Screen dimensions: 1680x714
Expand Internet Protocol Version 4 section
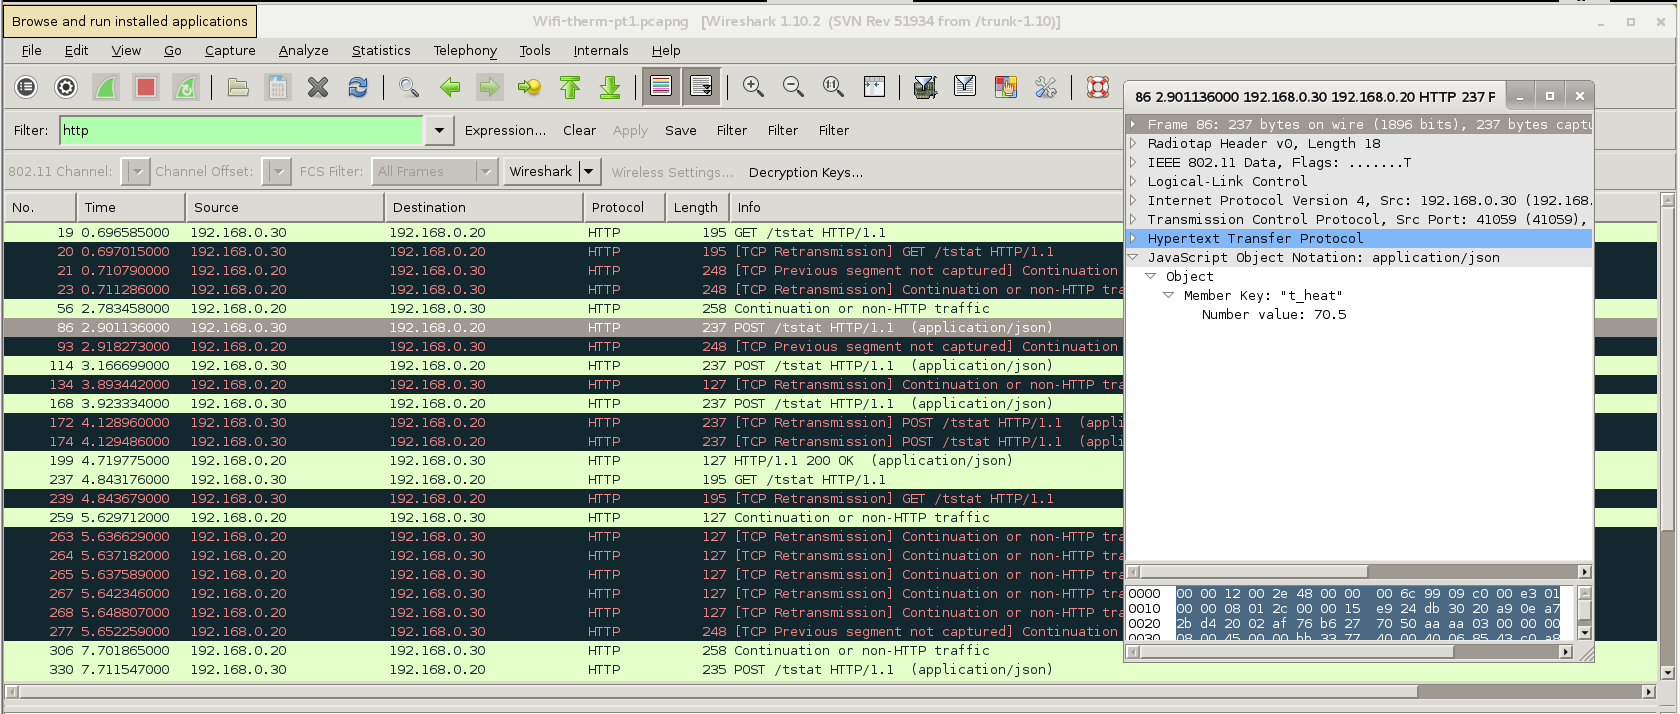[x=1133, y=200]
